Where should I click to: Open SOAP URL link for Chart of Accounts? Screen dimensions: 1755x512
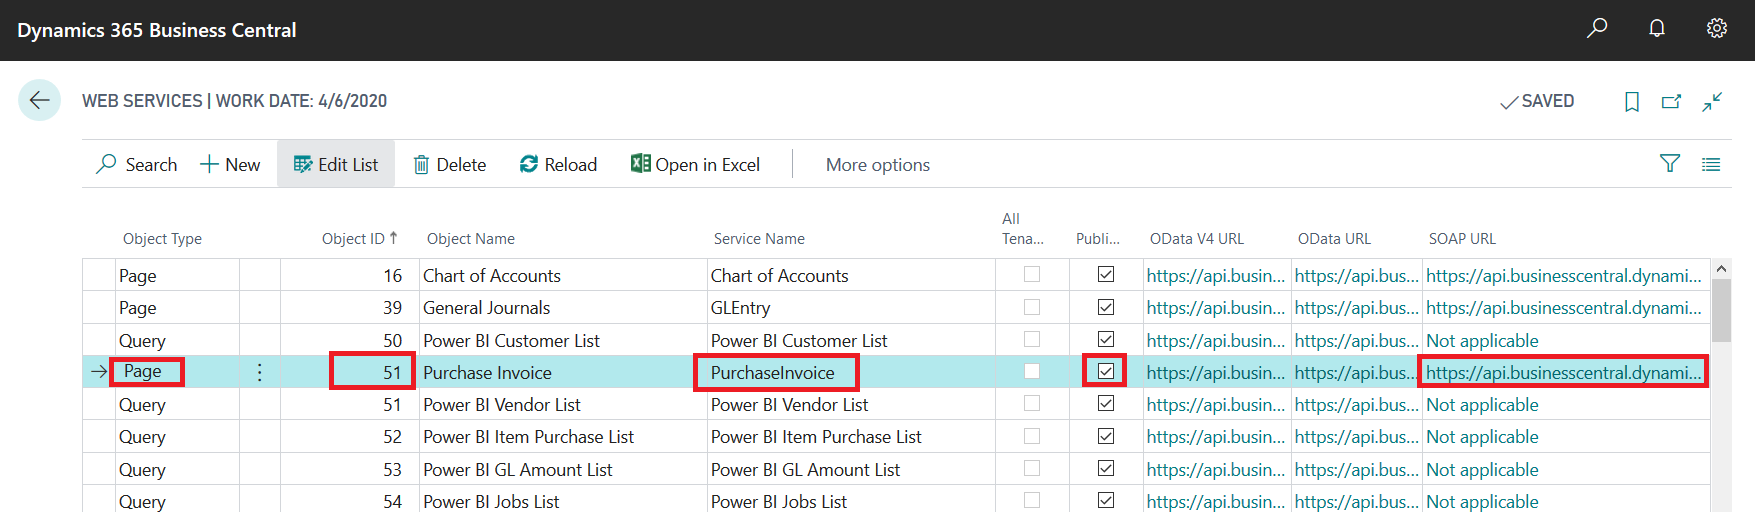1563,275
